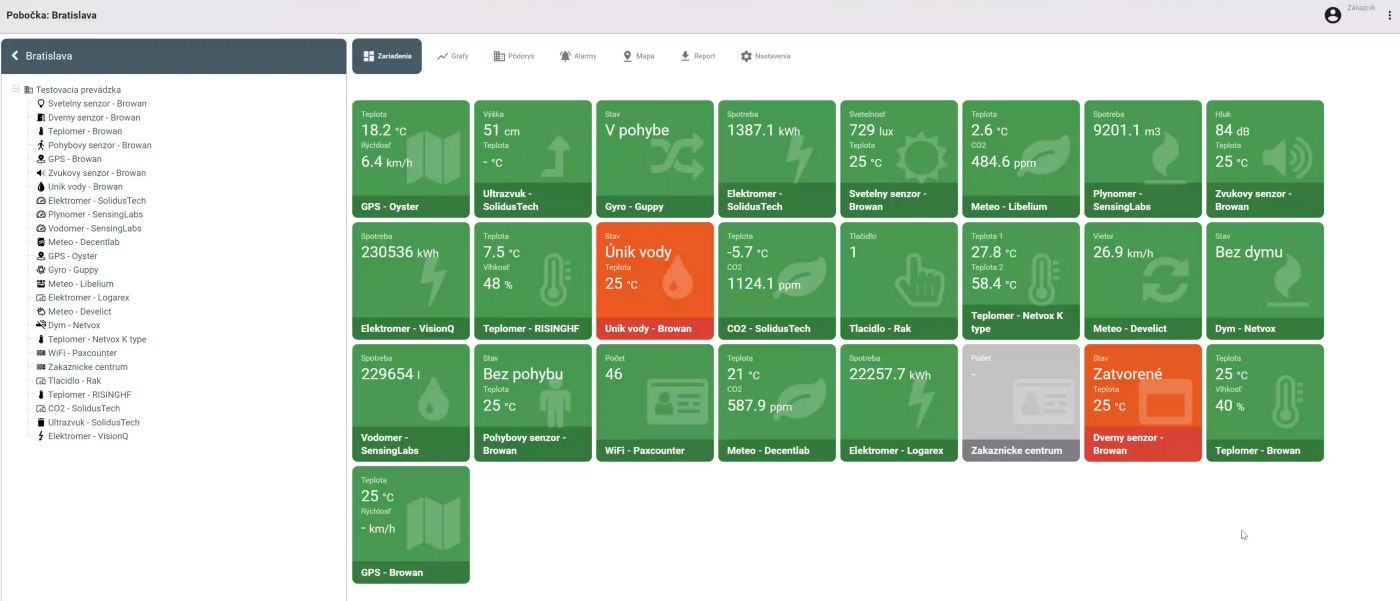Click the user account avatar icon
The image size is (1400, 601).
[x=1332, y=15]
